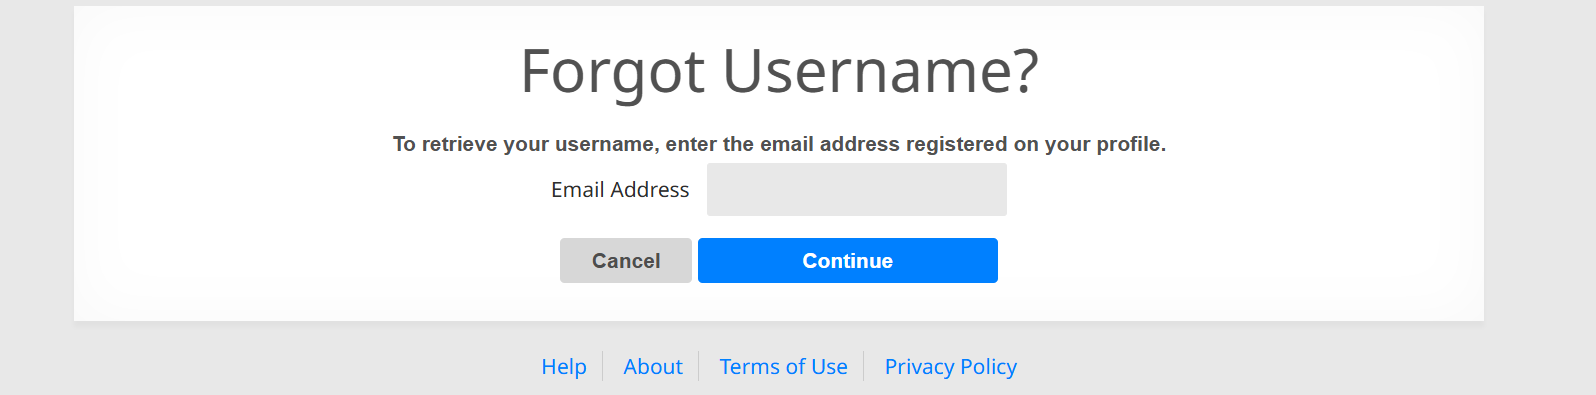Open the About footer link

[x=652, y=366]
